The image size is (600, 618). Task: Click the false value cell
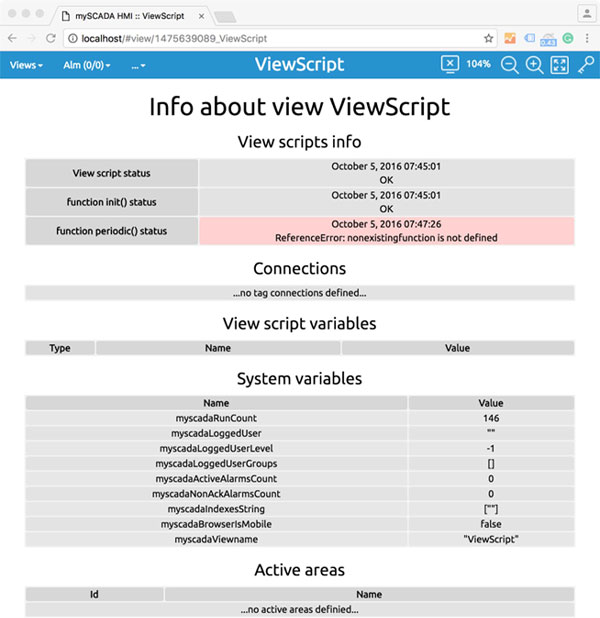pos(491,524)
